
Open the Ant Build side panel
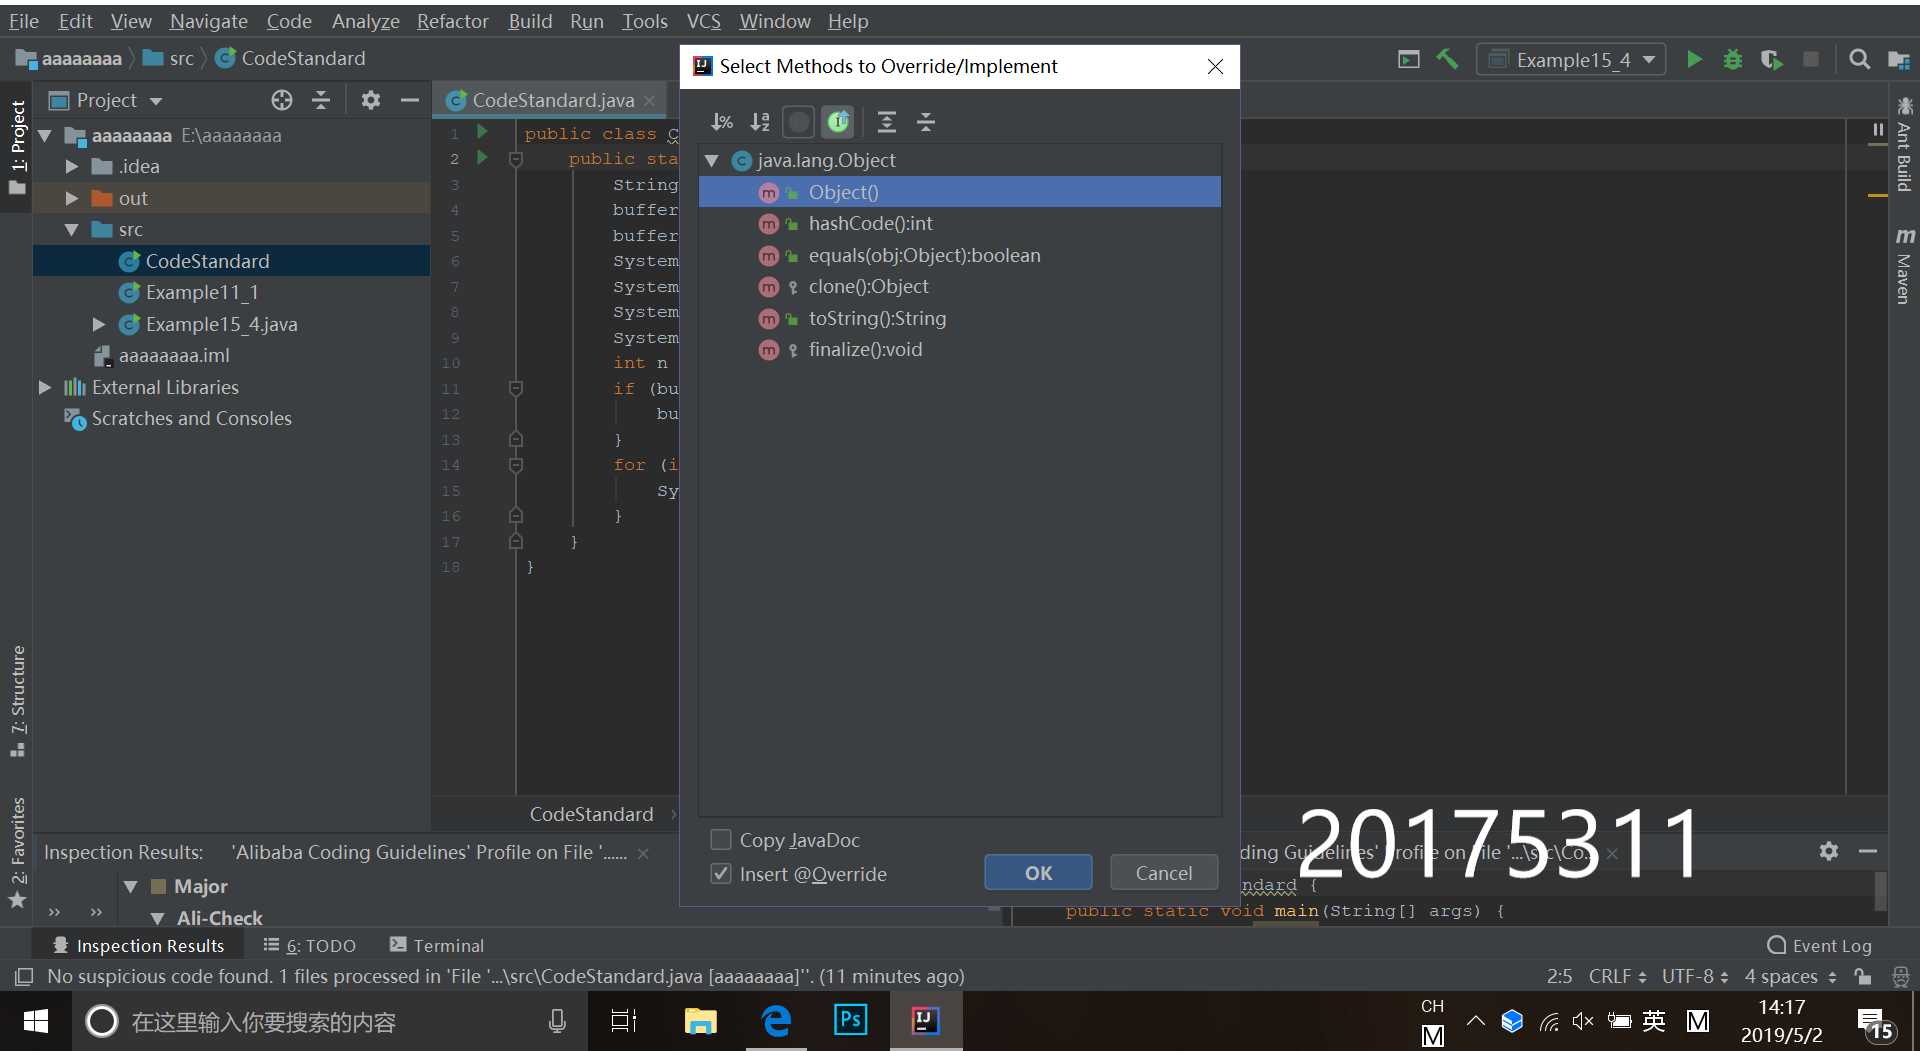coord(1904,145)
